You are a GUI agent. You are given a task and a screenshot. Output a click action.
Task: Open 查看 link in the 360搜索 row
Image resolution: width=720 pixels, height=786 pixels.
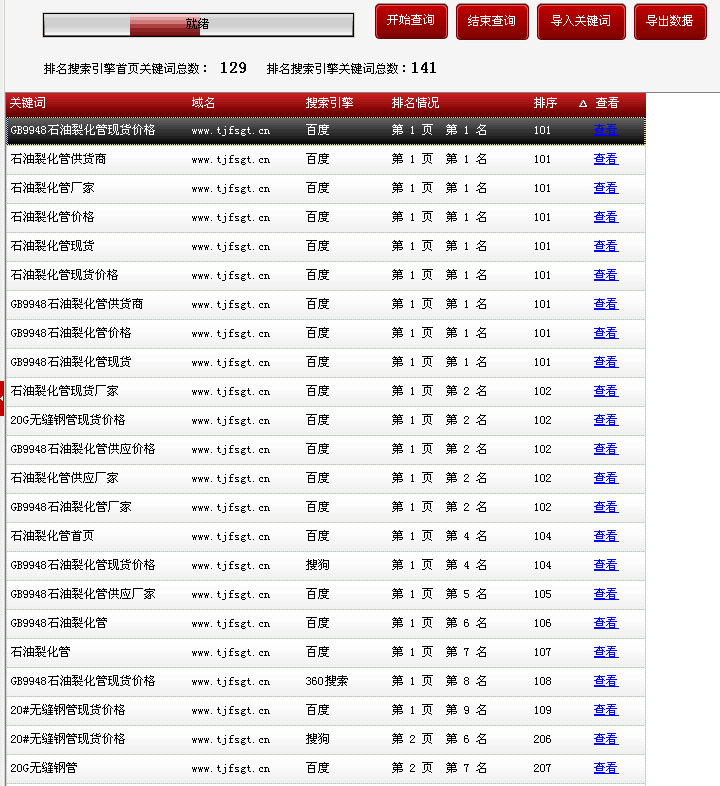(x=606, y=681)
